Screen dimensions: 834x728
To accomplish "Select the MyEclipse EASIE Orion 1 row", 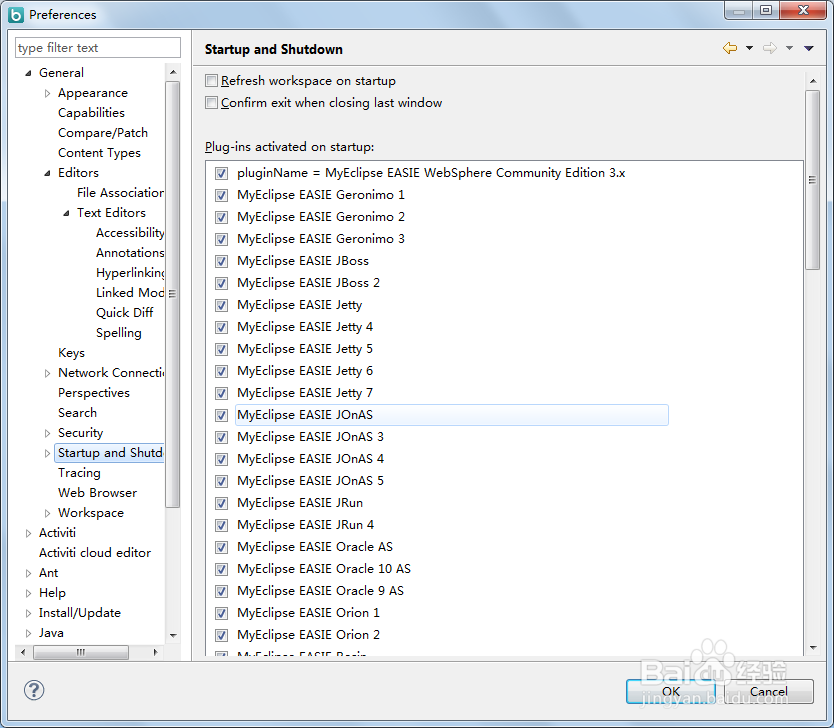I will pos(308,613).
